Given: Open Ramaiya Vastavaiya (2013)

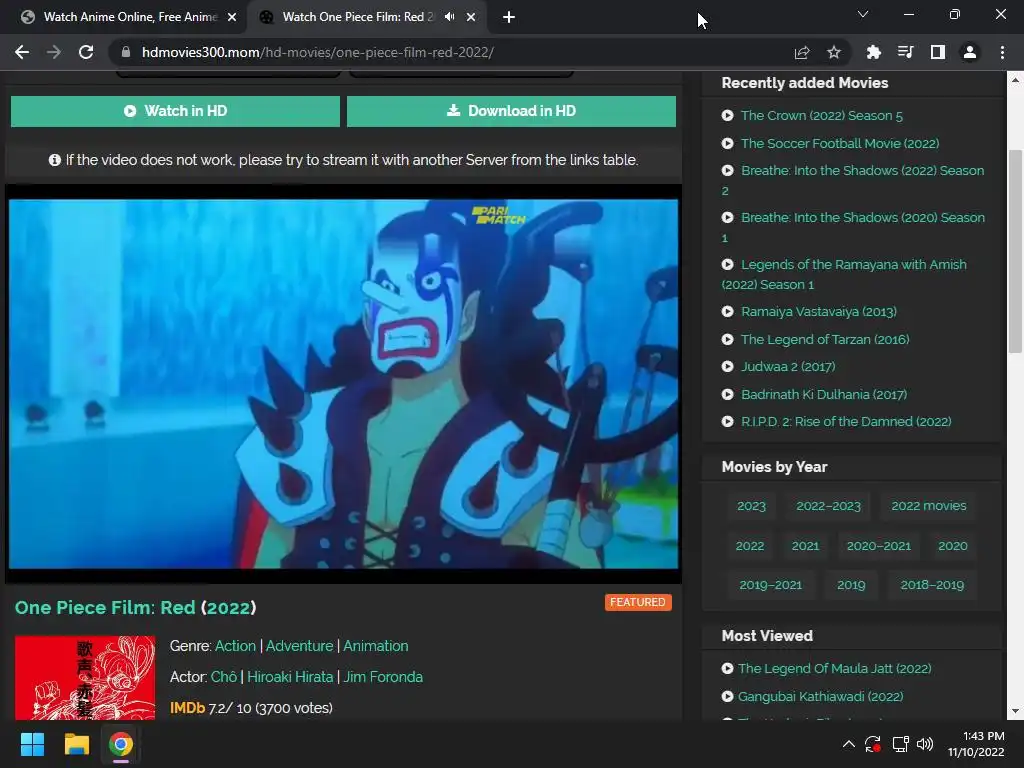Looking at the screenshot, I should pos(819,312).
